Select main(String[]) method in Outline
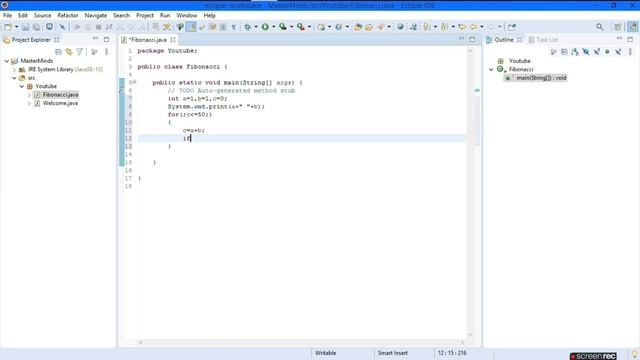This screenshot has height=360, width=640. coord(541,78)
